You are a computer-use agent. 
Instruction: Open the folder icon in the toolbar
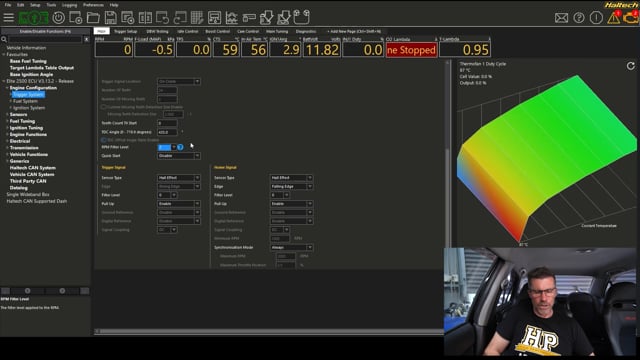[93, 18]
